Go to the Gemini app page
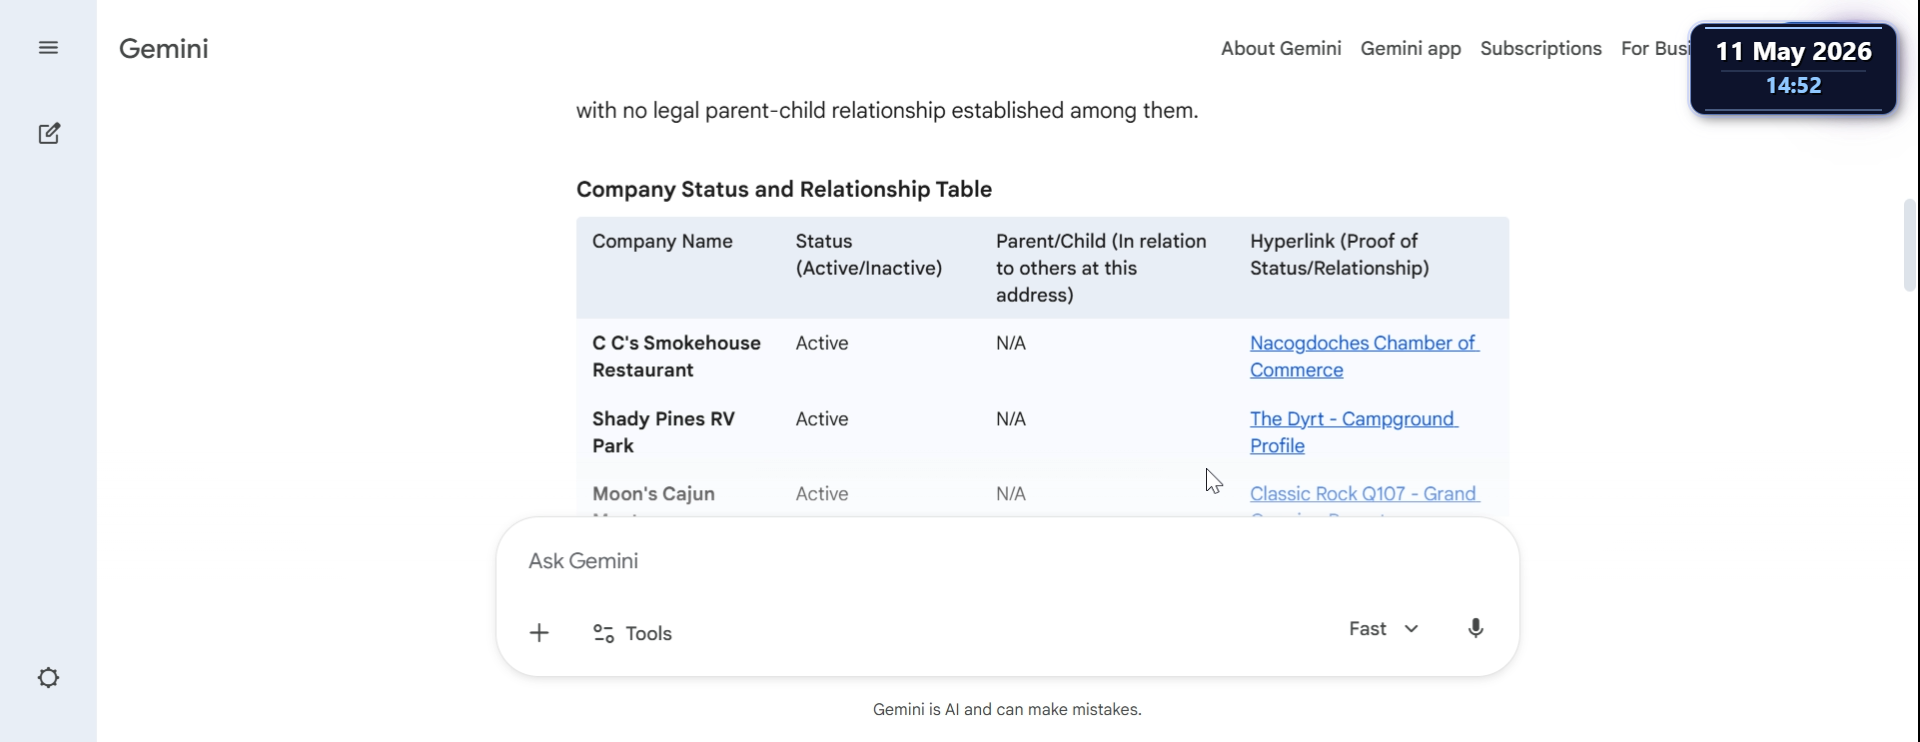This screenshot has height=742, width=1920. tap(1410, 49)
